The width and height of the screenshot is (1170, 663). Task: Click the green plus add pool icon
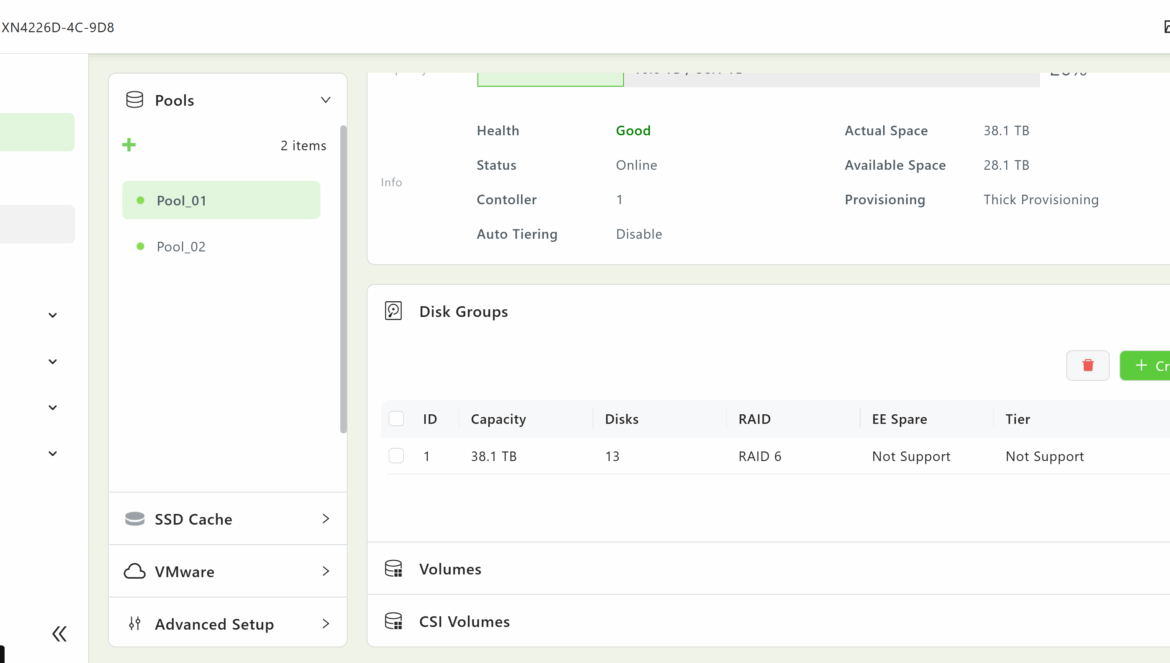coord(129,145)
